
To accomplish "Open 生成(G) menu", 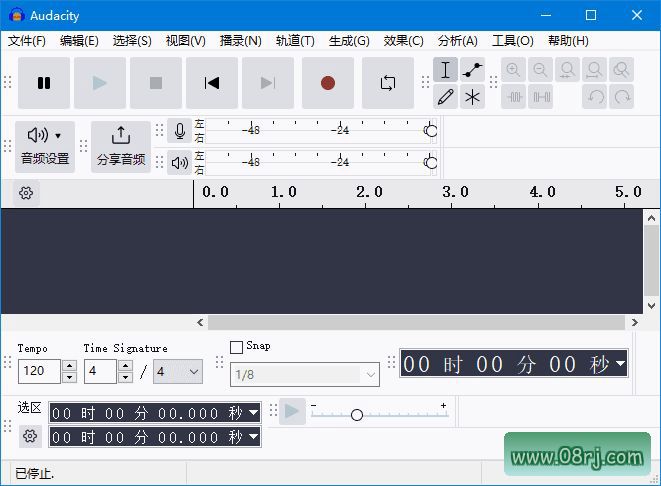I will 349,41.
